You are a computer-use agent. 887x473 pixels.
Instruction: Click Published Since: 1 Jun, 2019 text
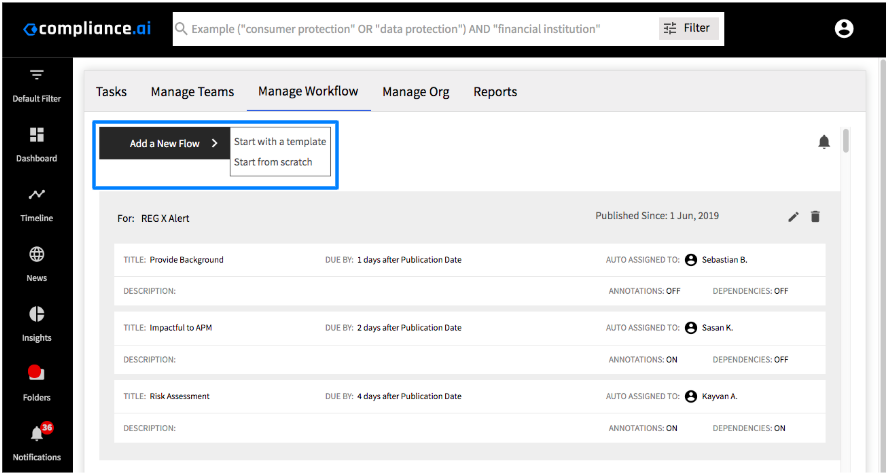point(657,216)
